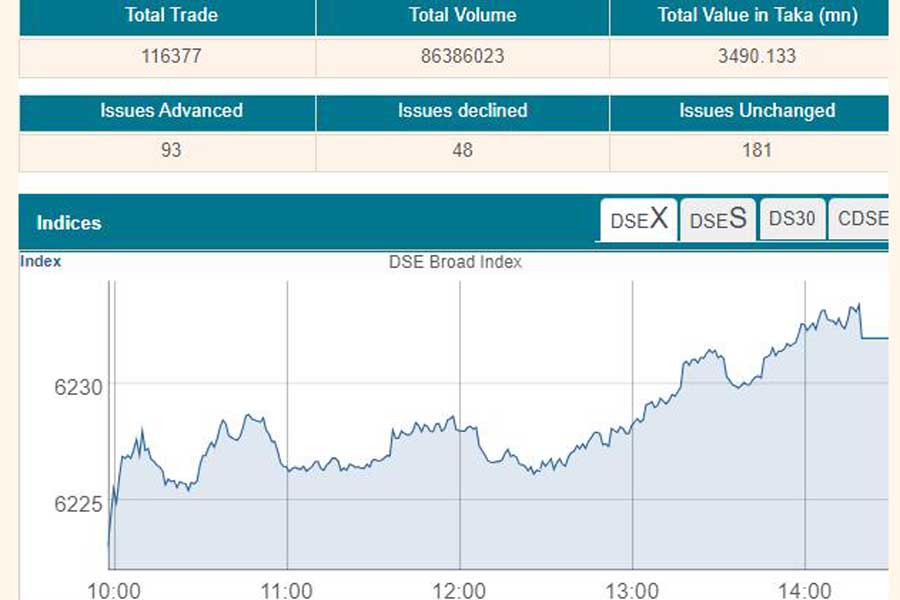
Task: Click the Total Value in Taka header
Action: click(754, 16)
